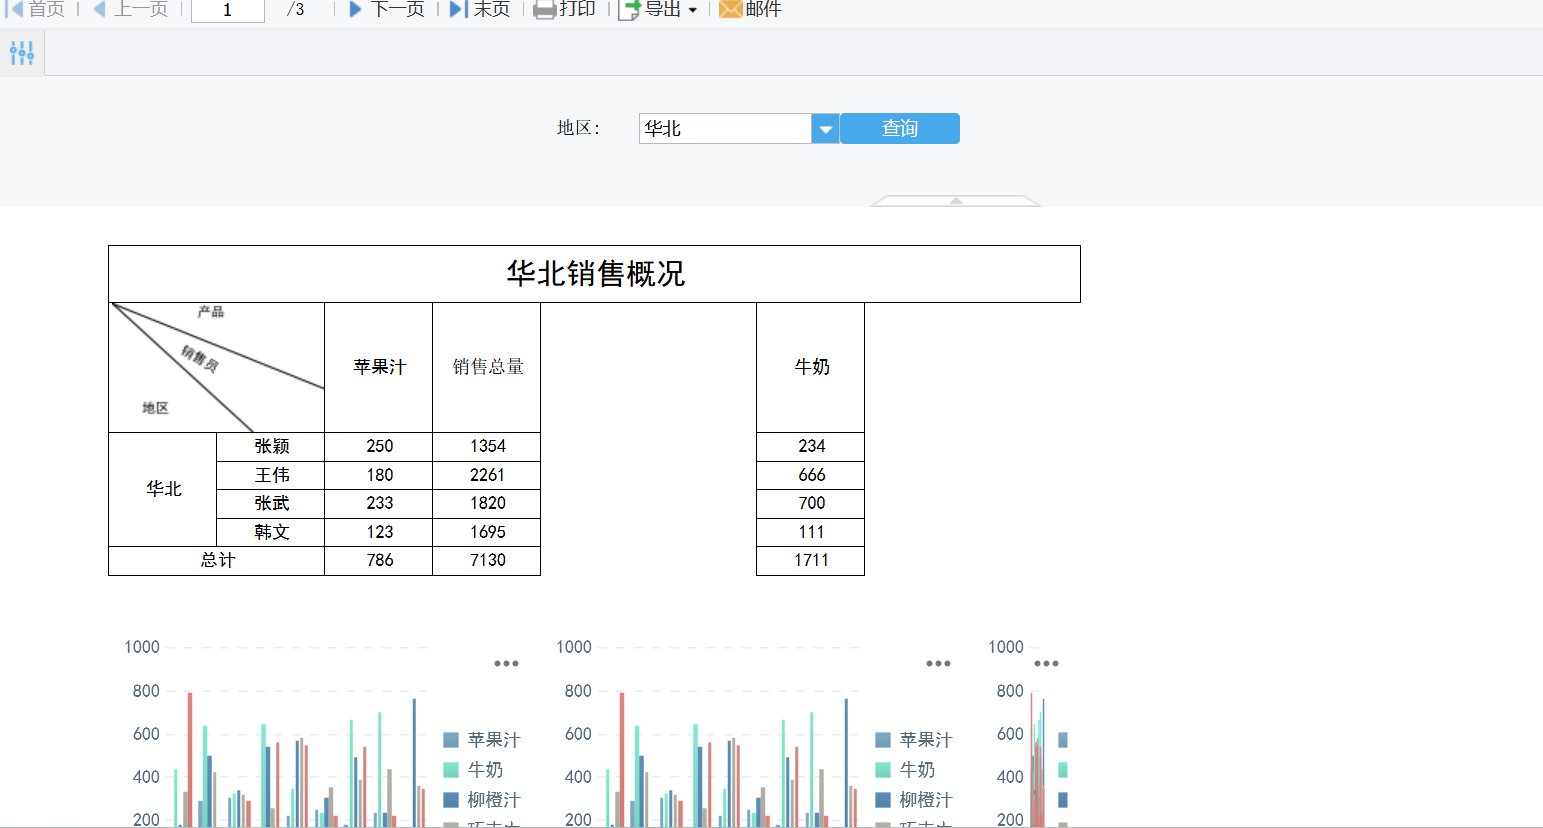Select the 苹果汁 column header

[379, 367]
